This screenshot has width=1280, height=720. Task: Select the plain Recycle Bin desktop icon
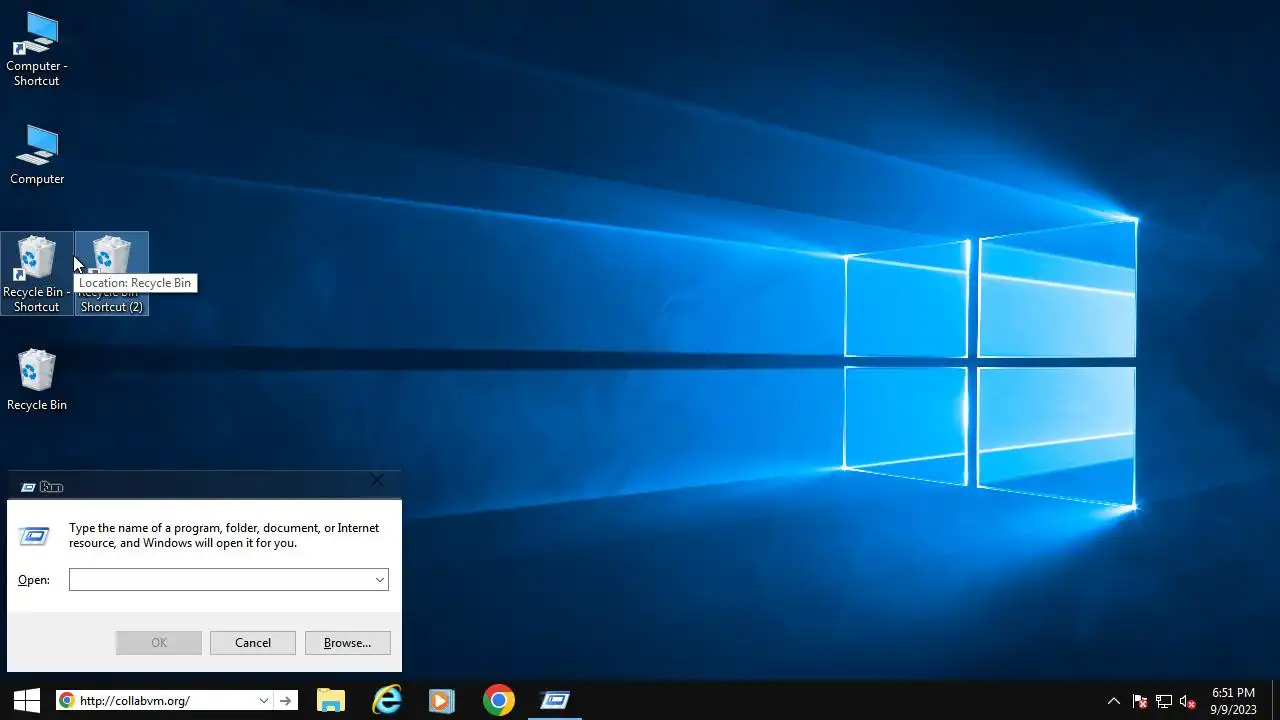coord(37,380)
